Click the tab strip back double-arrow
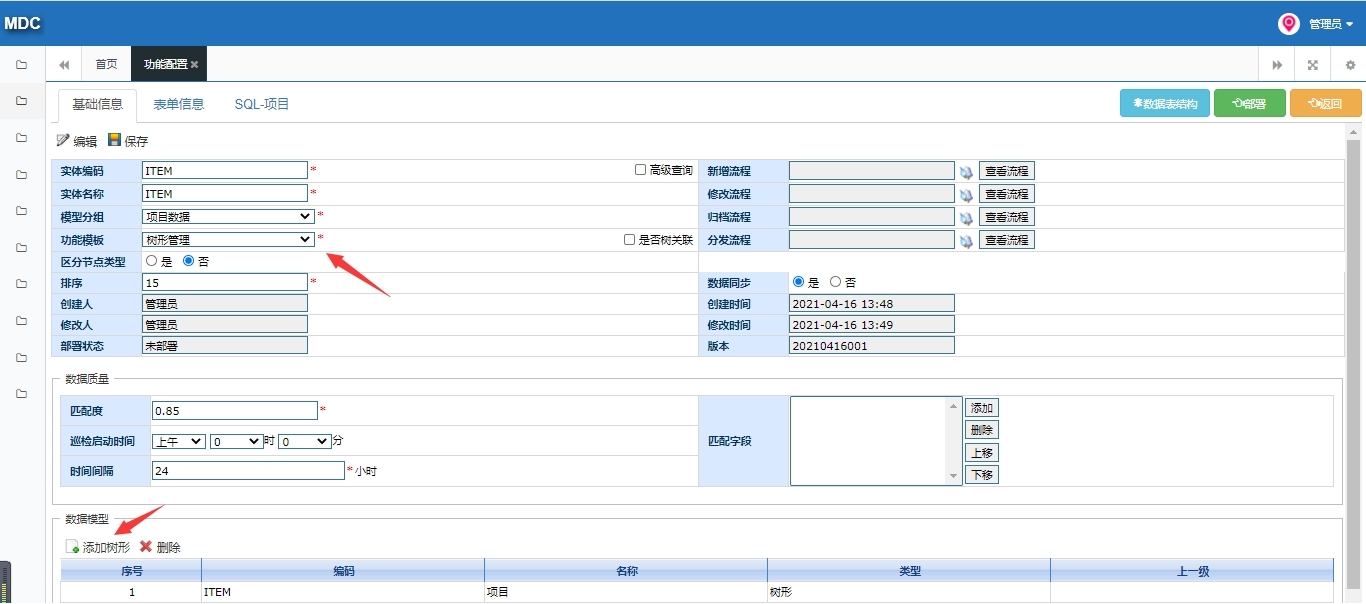1366x604 pixels. click(x=64, y=64)
